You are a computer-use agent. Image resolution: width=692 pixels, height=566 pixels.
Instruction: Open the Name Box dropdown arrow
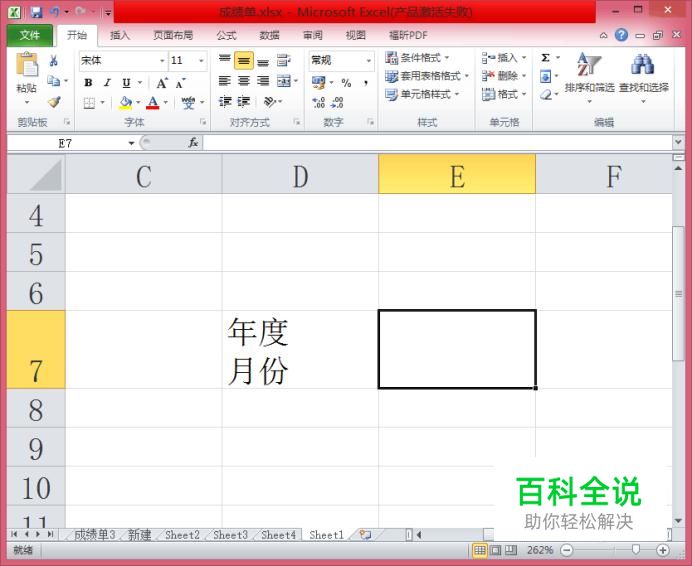(131, 143)
